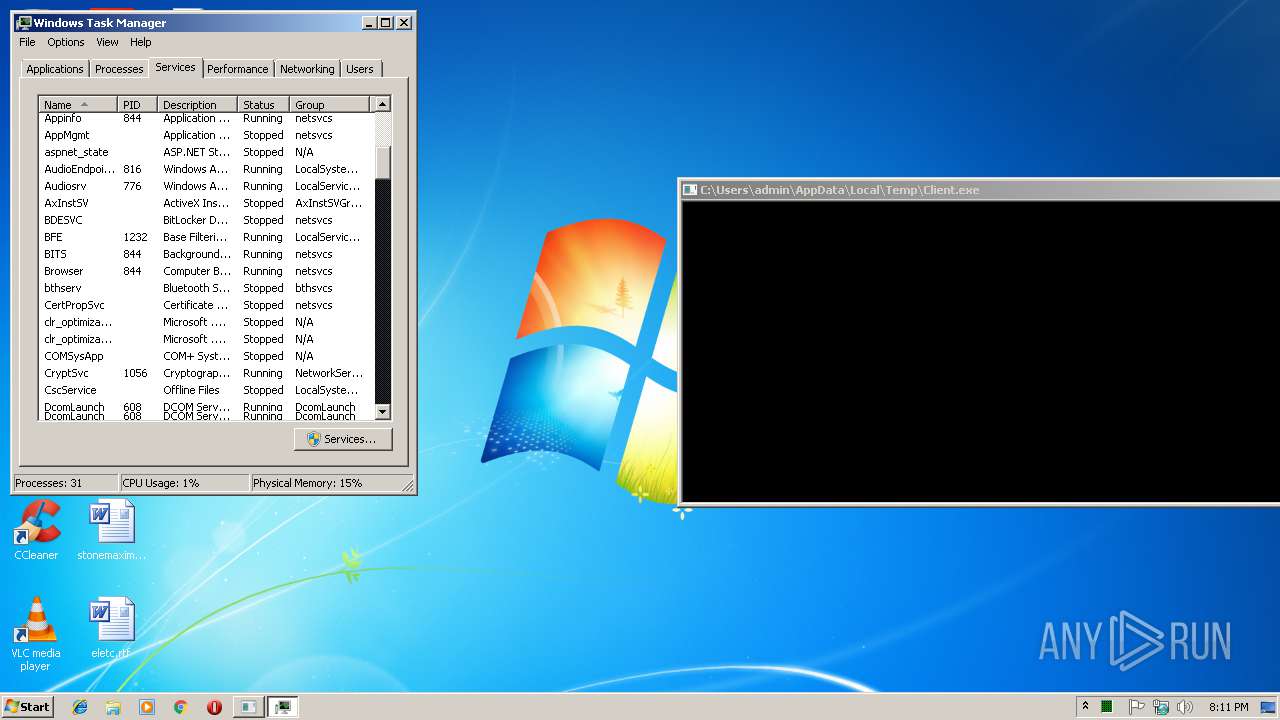Select the Browser service row
Image resolution: width=1280 pixels, height=720 pixels.
point(206,271)
